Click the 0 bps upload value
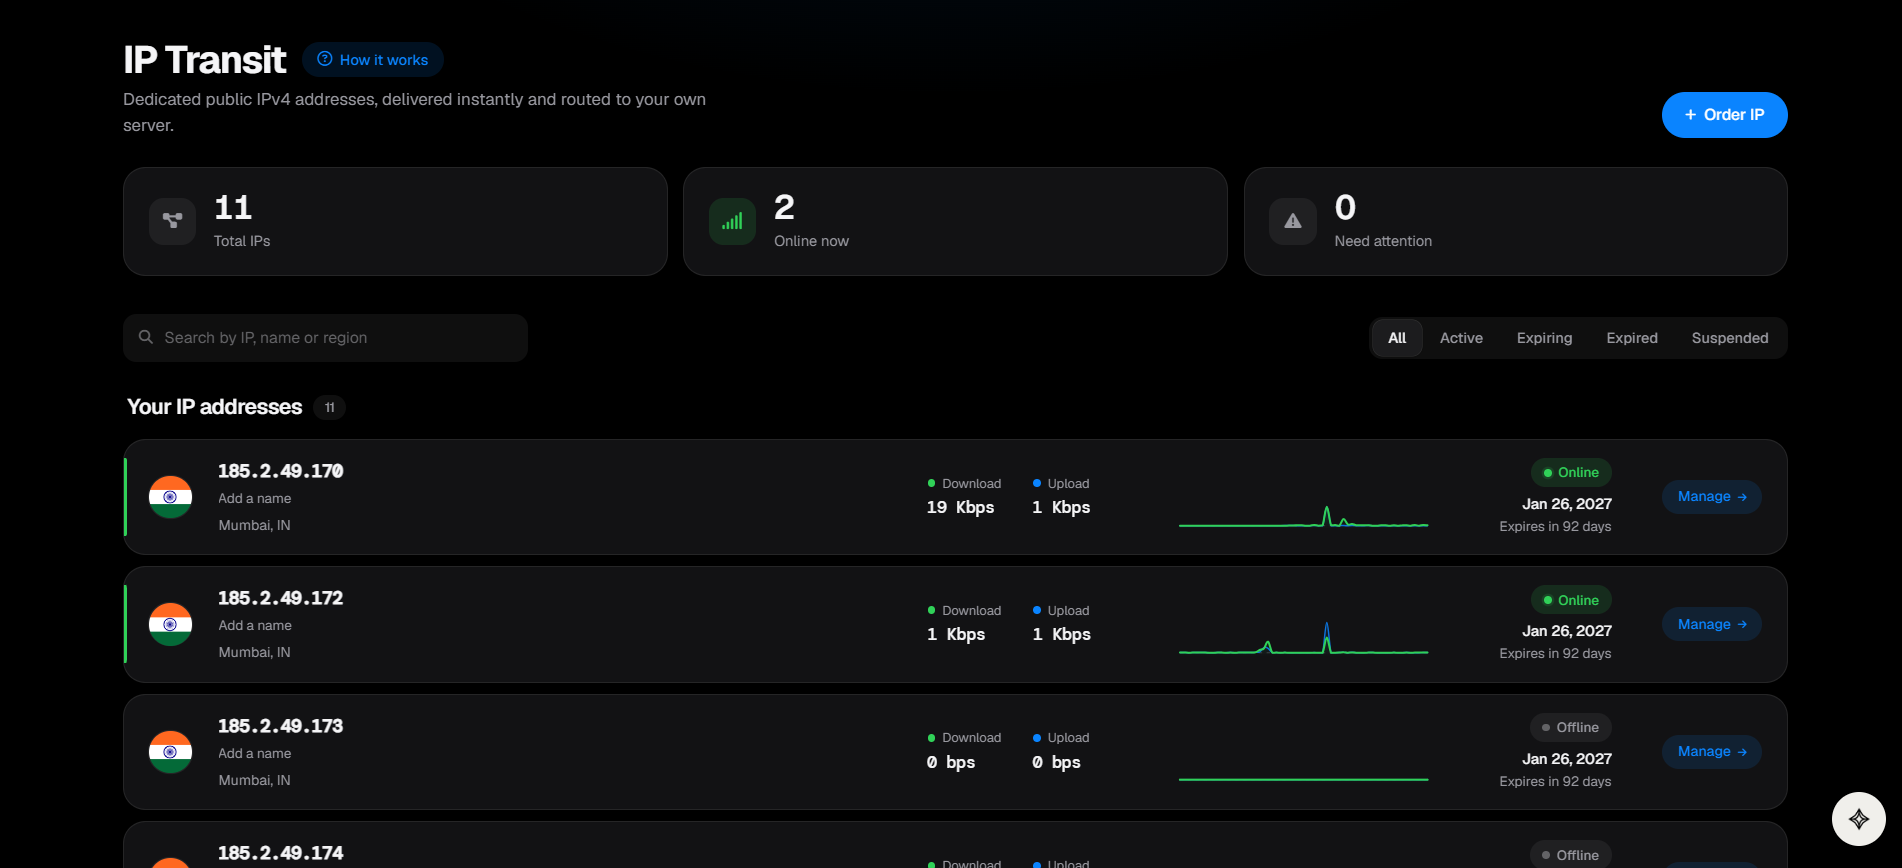Viewport: 1902px width, 868px height. point(1056,762)
